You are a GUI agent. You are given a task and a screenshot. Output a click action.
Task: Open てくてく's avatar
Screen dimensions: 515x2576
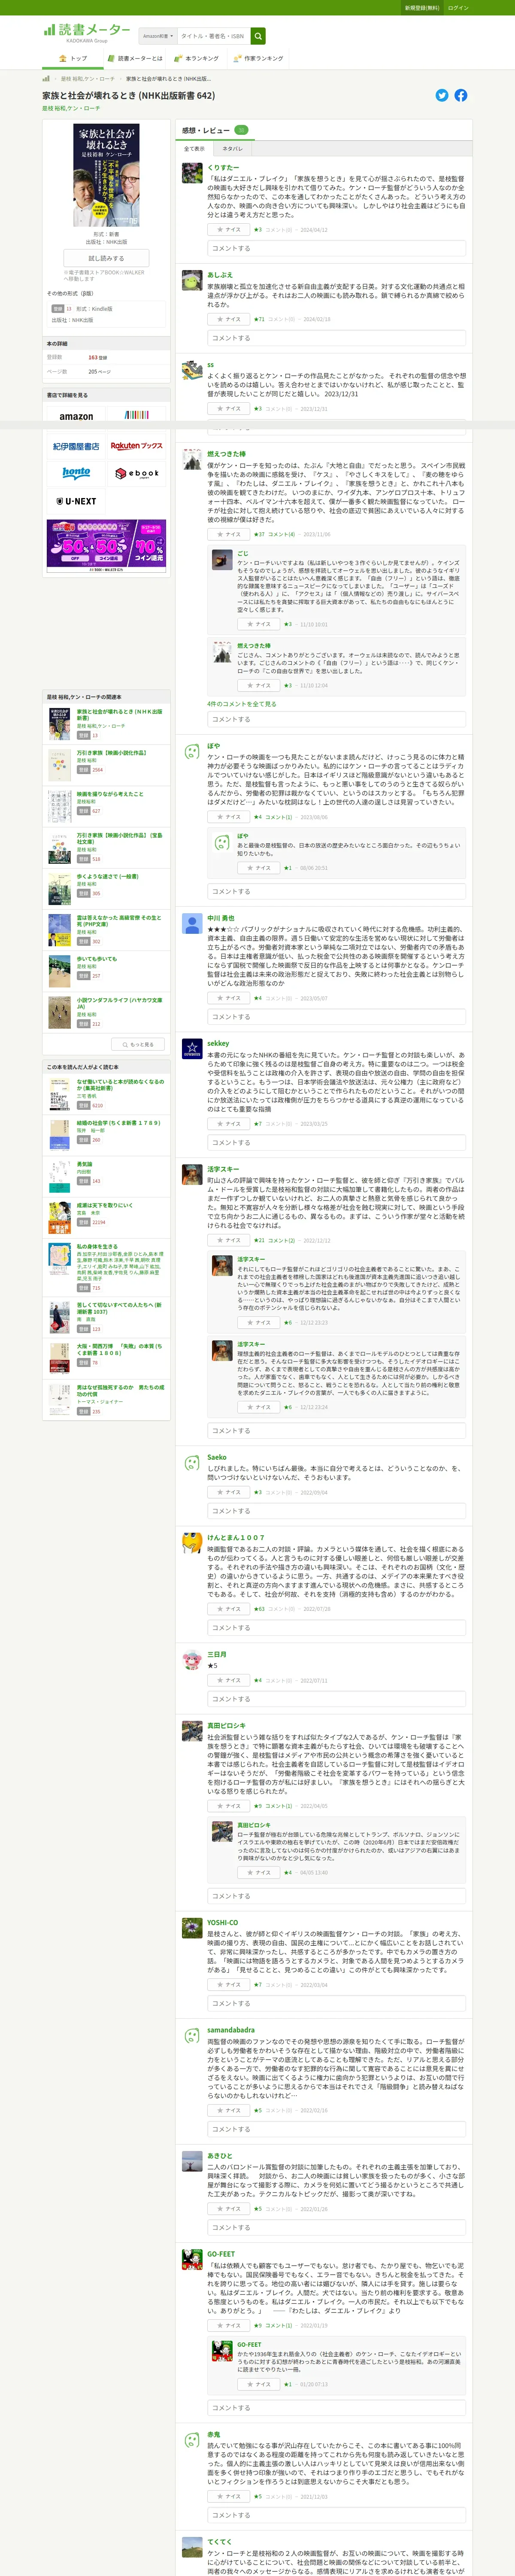coord(192,2546)
